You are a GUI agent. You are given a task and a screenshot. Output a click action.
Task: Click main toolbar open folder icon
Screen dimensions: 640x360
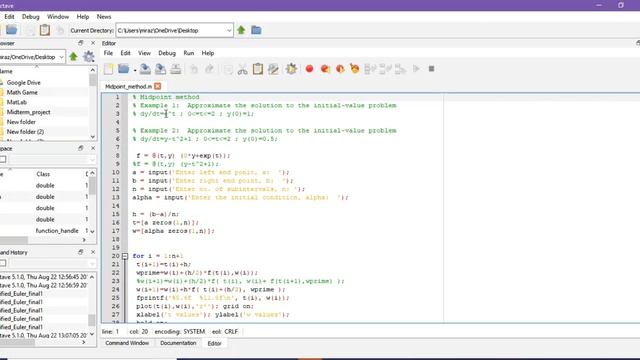(11, 30)
